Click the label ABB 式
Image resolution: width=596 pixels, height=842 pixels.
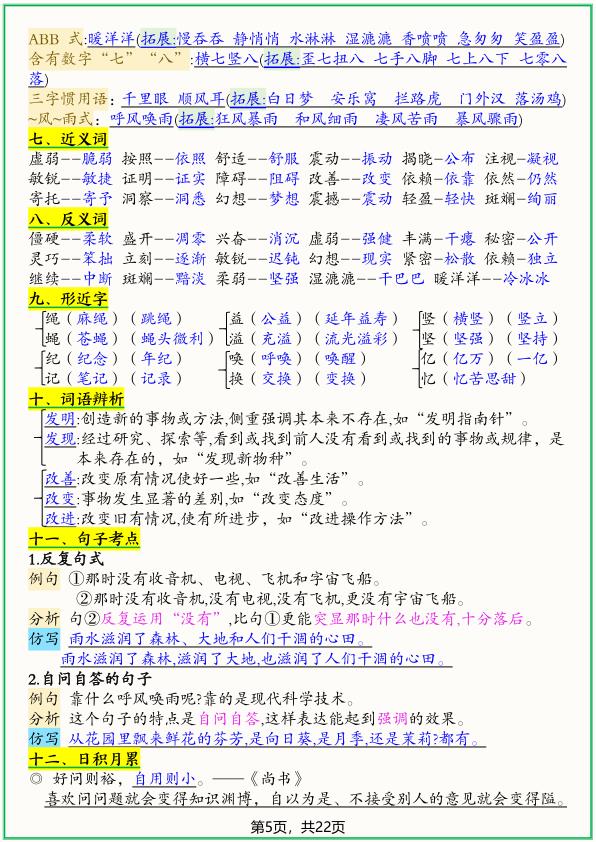pyautogui.click(x=56, y=39)
